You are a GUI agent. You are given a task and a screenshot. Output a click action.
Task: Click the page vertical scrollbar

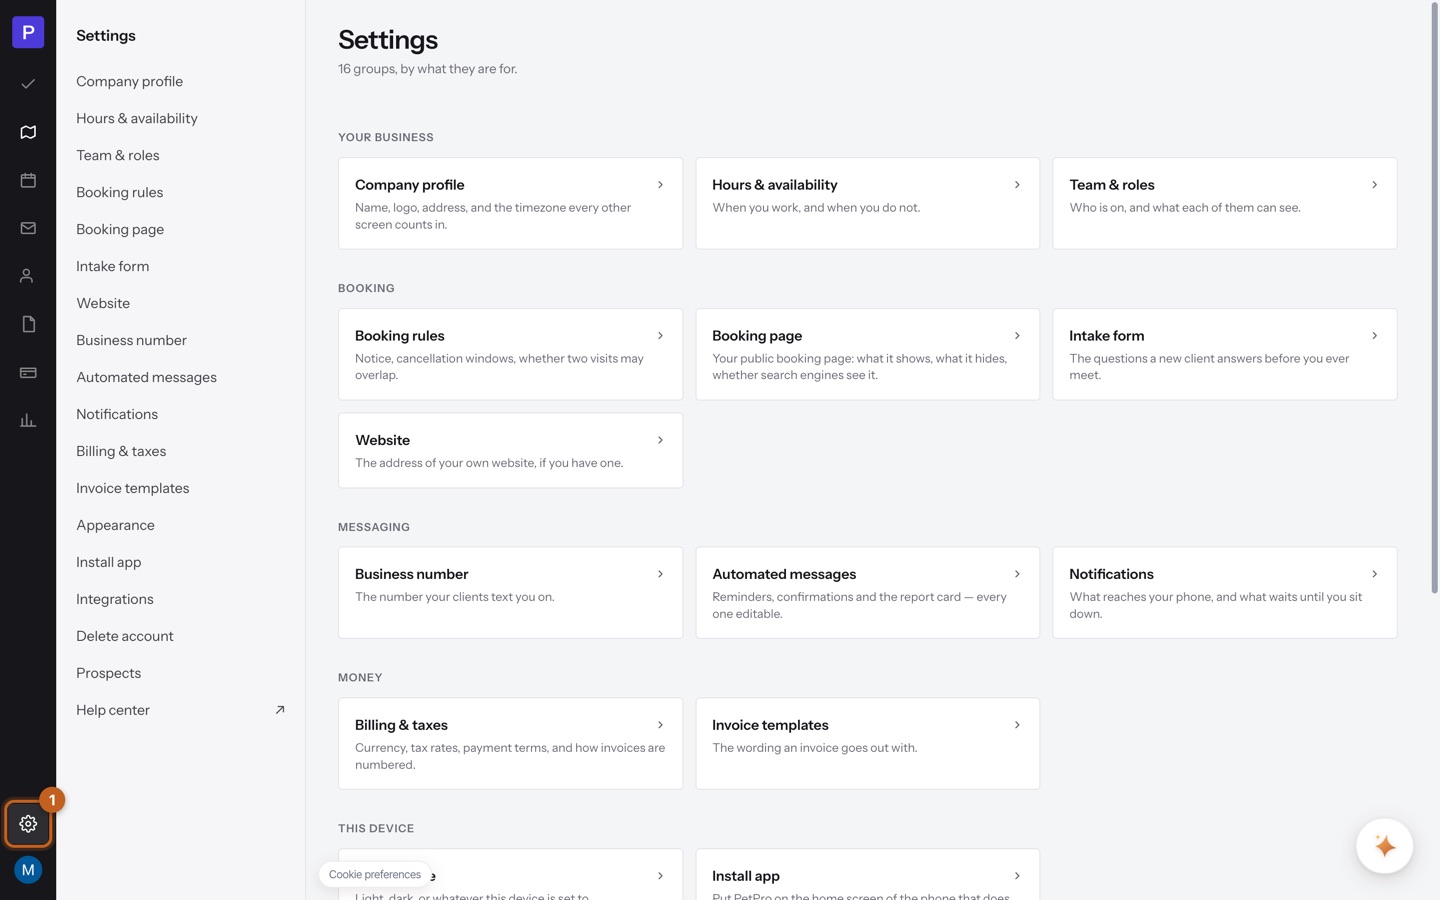click(x=1434, y=300)
